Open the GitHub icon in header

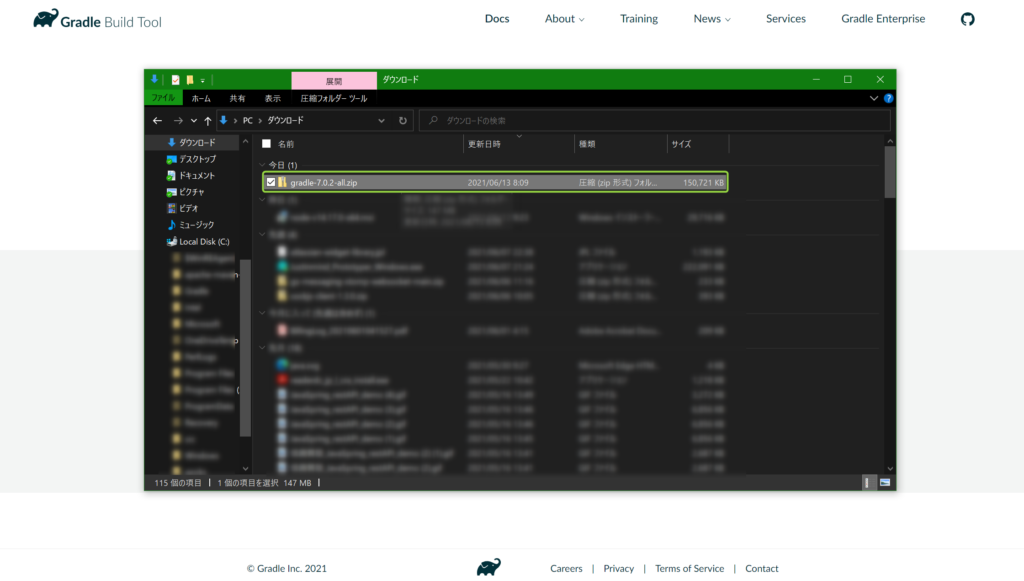tap(967, 19)
